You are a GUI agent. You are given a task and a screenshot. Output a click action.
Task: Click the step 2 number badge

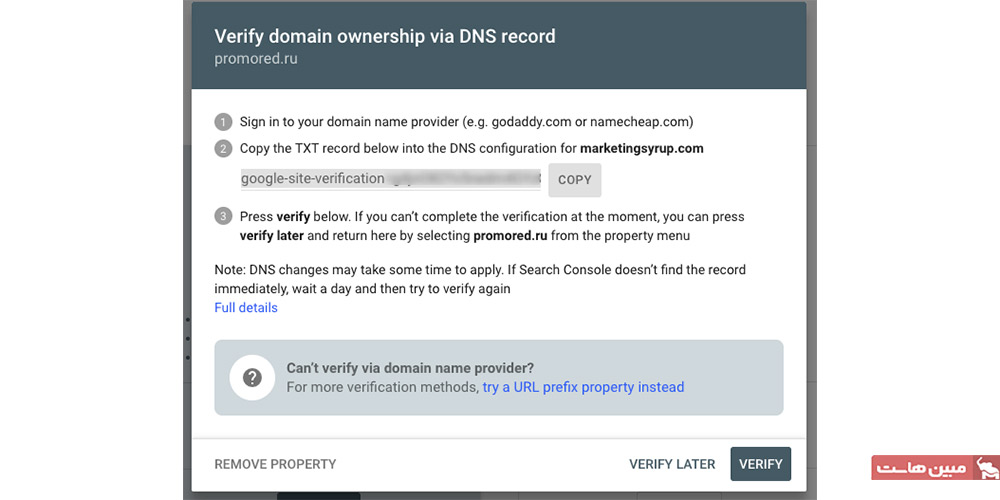click(222, 149)
